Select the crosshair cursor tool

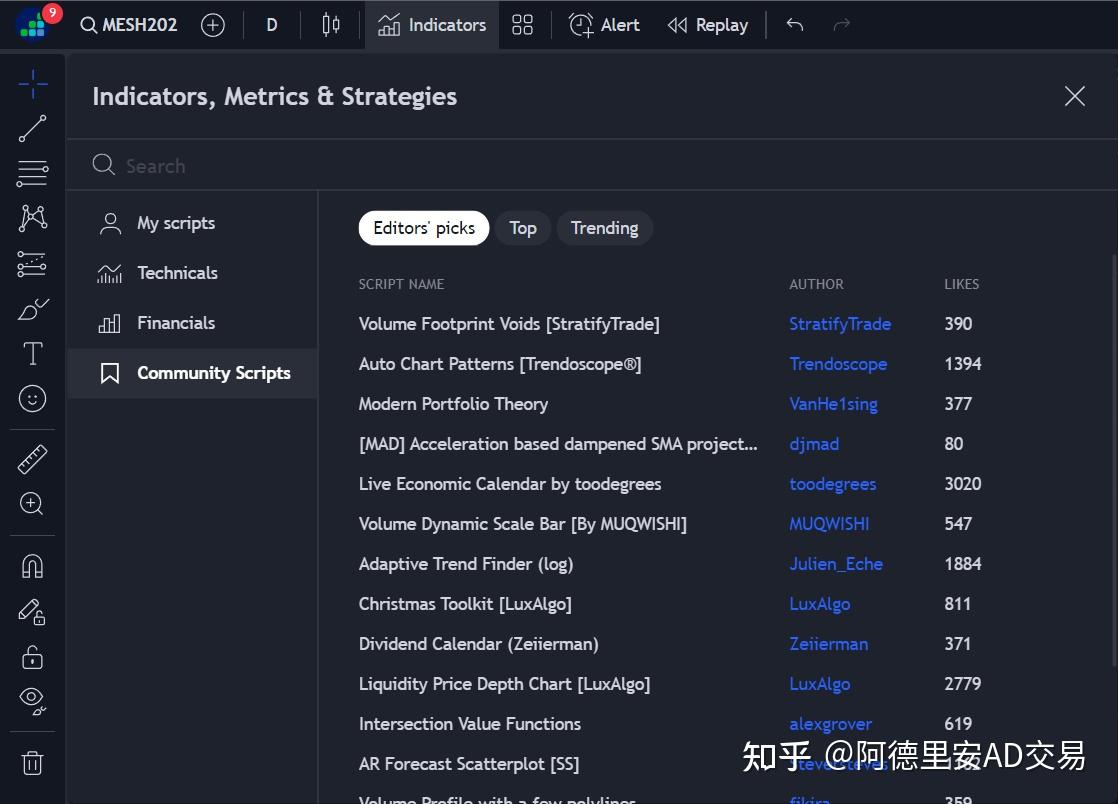(x=32, y=84)
